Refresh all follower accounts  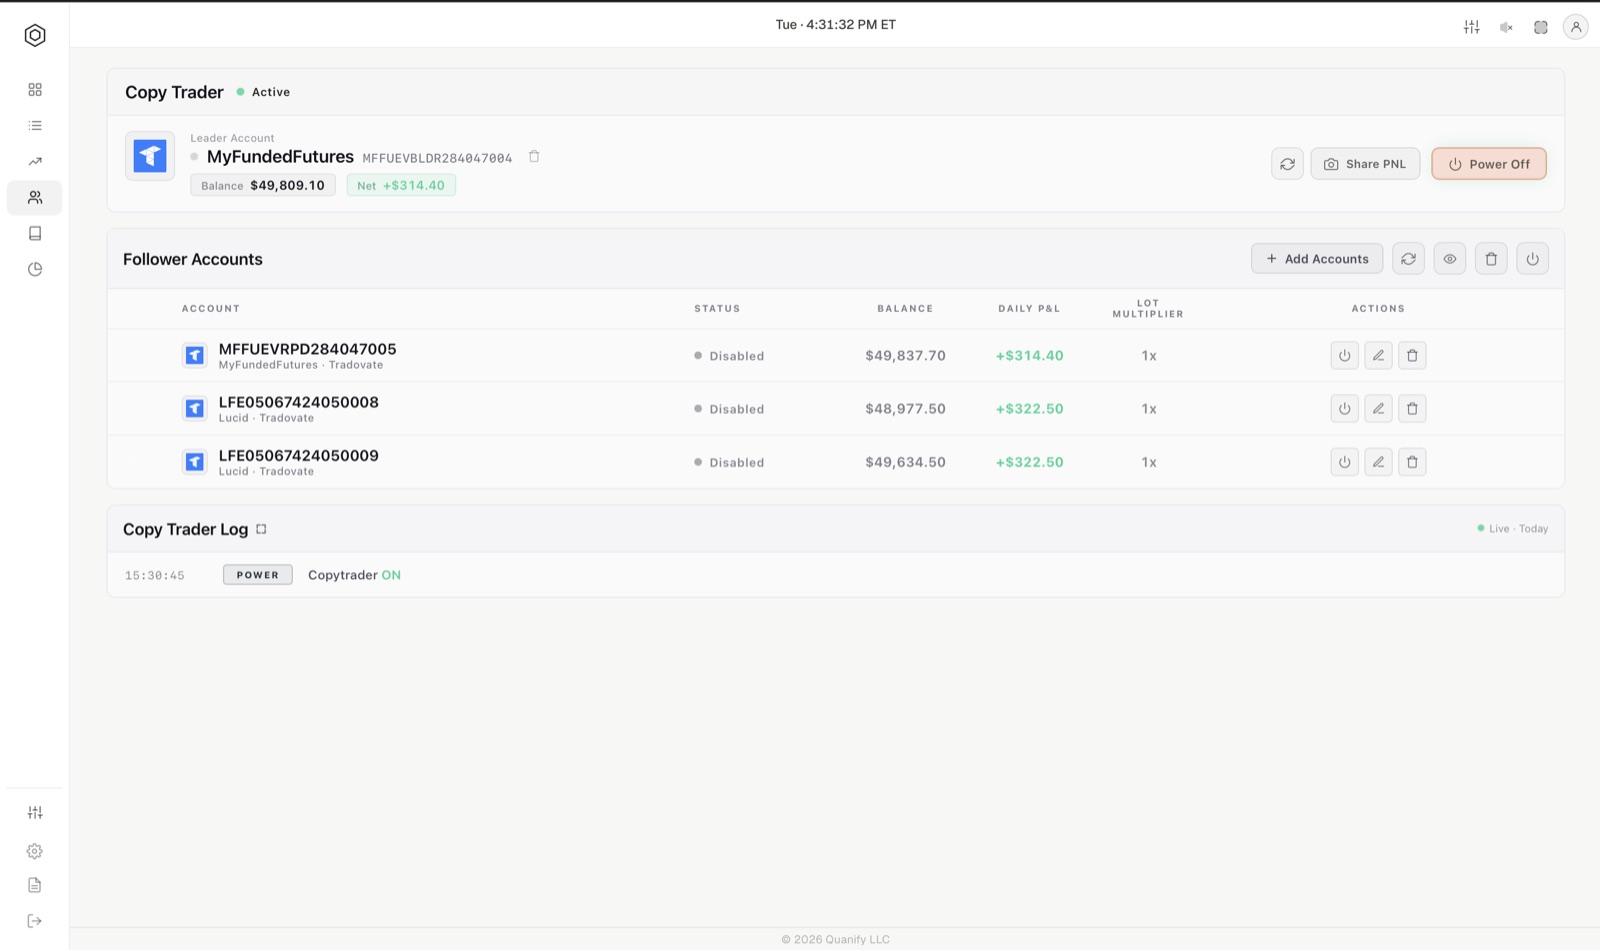tap(1409, 259)
